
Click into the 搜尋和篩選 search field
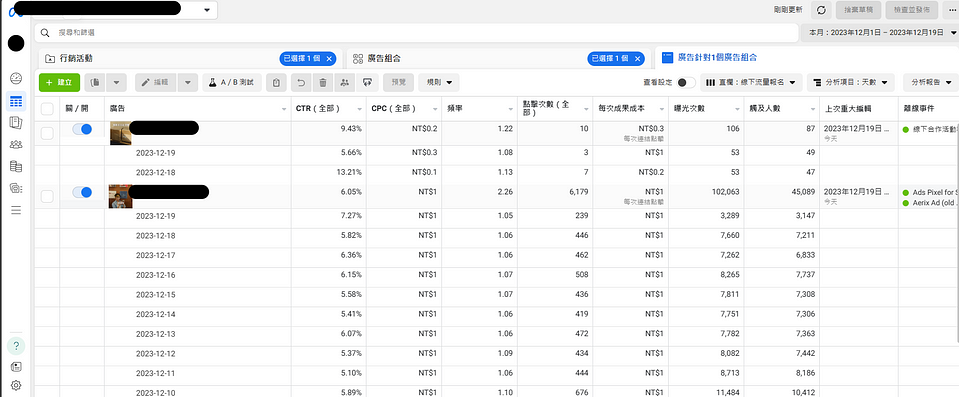[416, 32]
